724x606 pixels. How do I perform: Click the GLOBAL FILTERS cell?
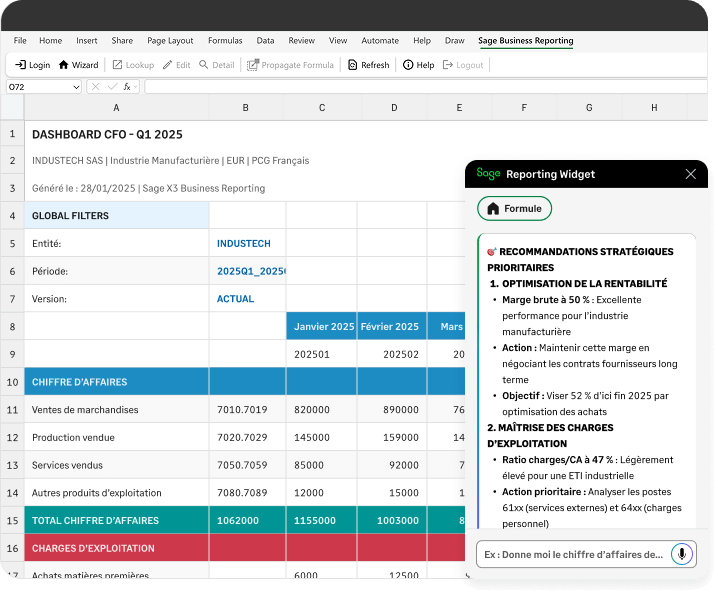[116, 216]
